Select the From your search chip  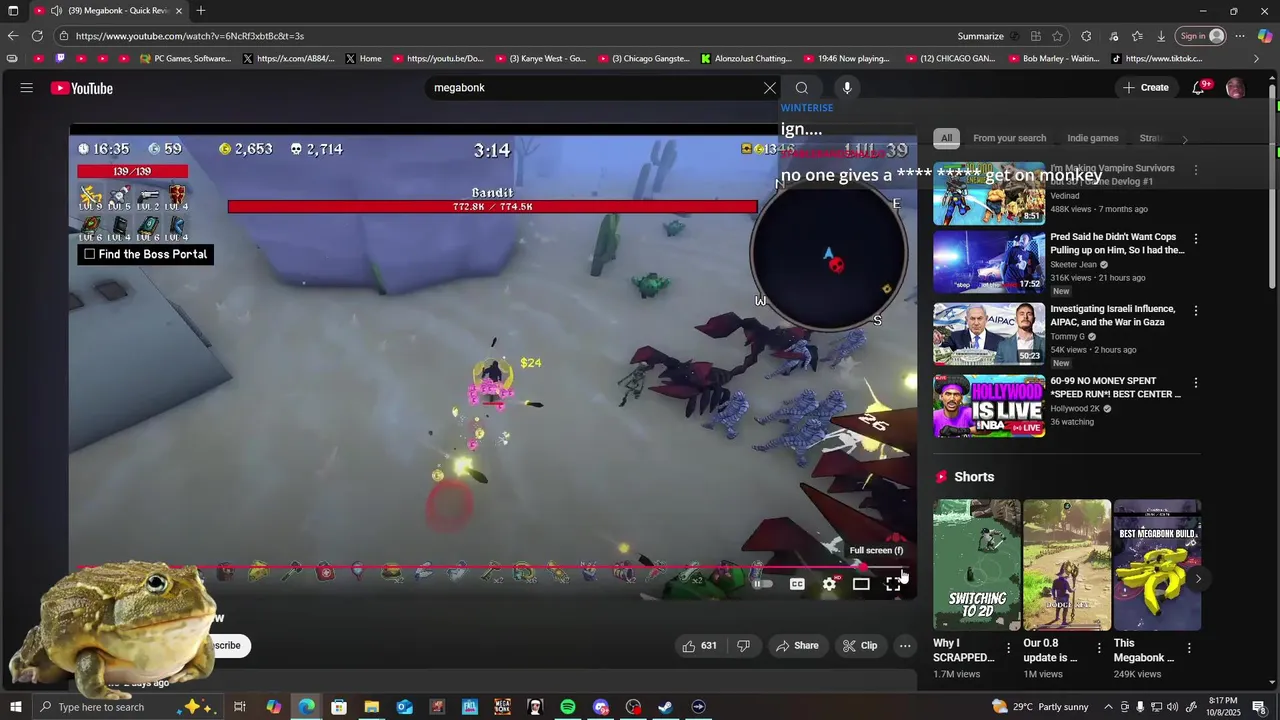pyautogui.click(x=1009, y=138)
